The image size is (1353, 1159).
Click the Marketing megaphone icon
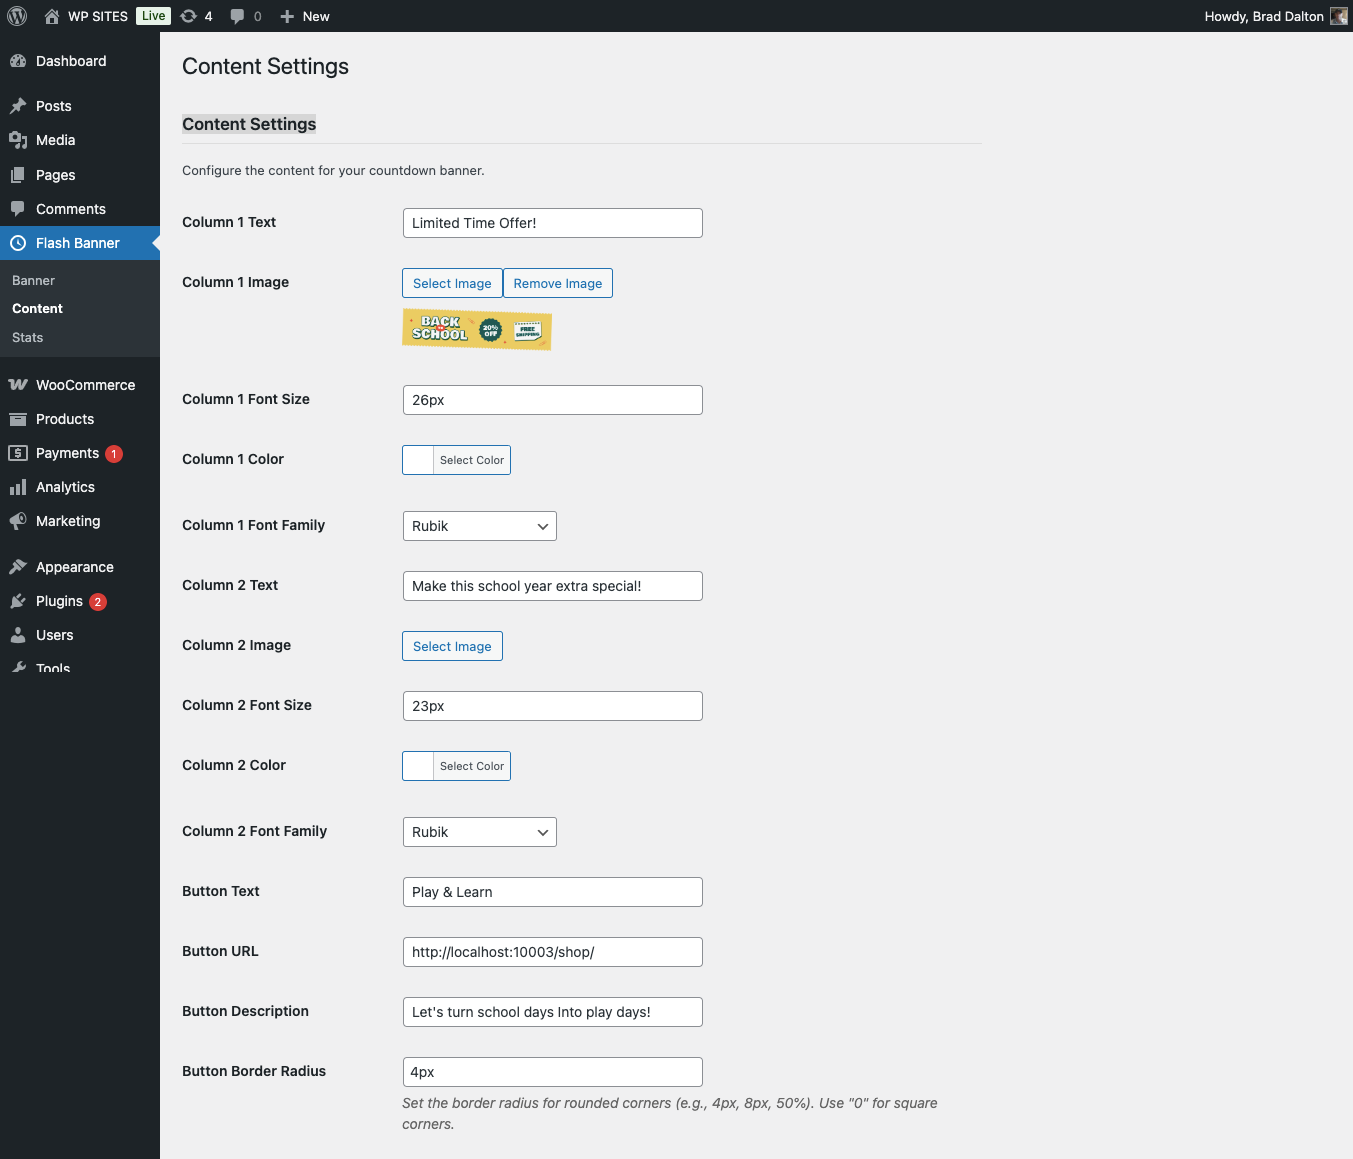pos(18,521)
